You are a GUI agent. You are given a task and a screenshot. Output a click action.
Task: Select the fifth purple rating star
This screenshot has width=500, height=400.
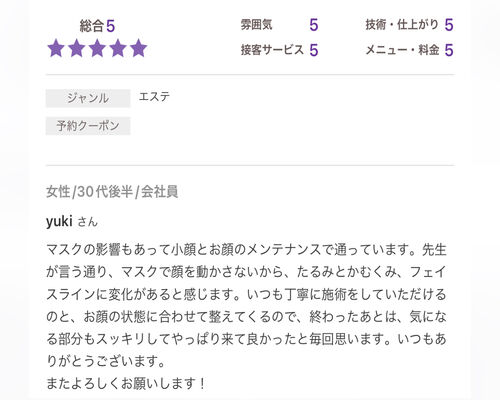139,48
